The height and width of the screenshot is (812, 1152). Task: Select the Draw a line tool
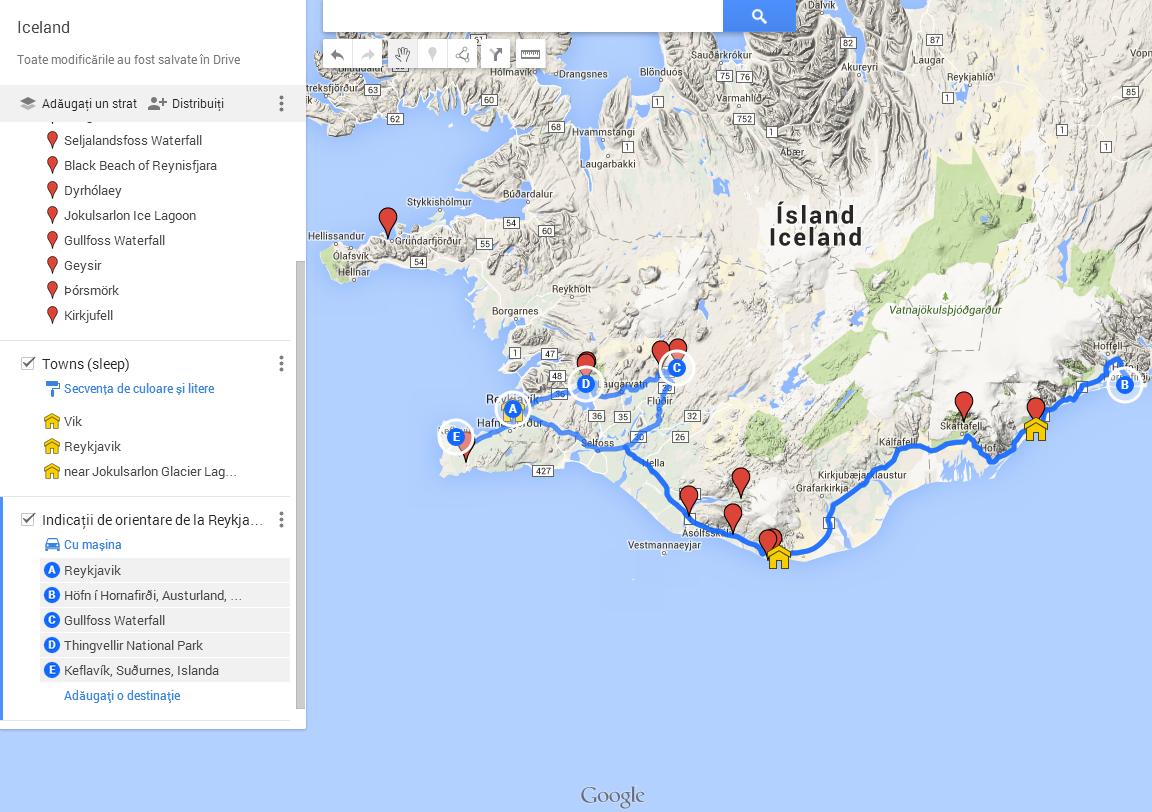tap(462, 54)
